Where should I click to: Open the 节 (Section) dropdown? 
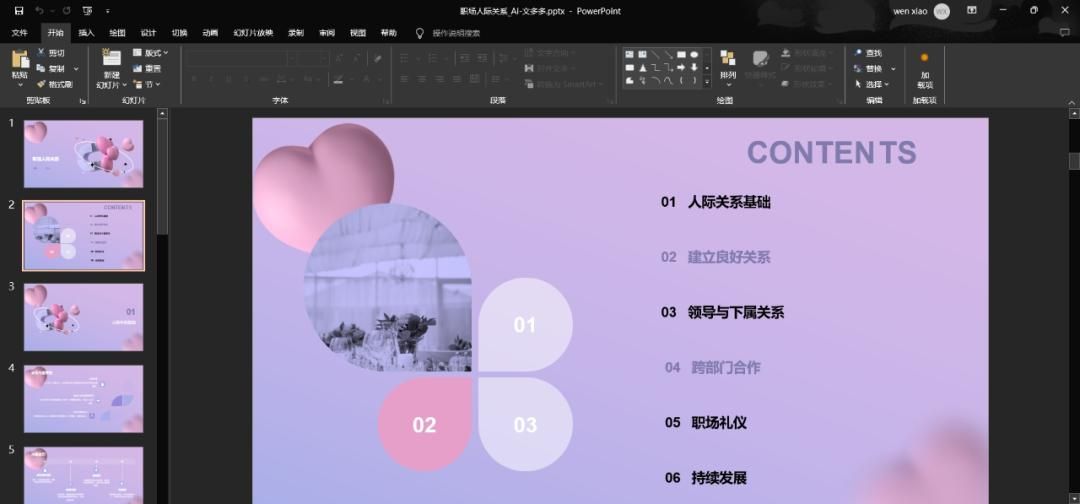tap(147, 84)
